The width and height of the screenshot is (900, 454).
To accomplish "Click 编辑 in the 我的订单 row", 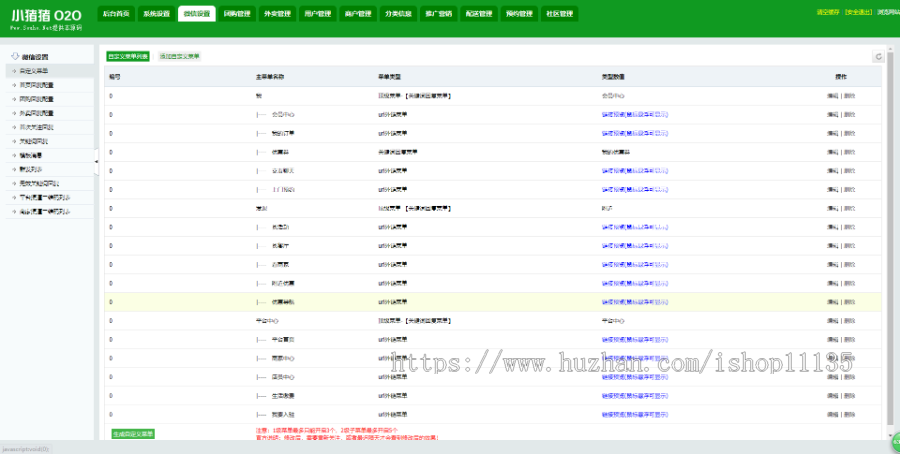I will (832, 133).
